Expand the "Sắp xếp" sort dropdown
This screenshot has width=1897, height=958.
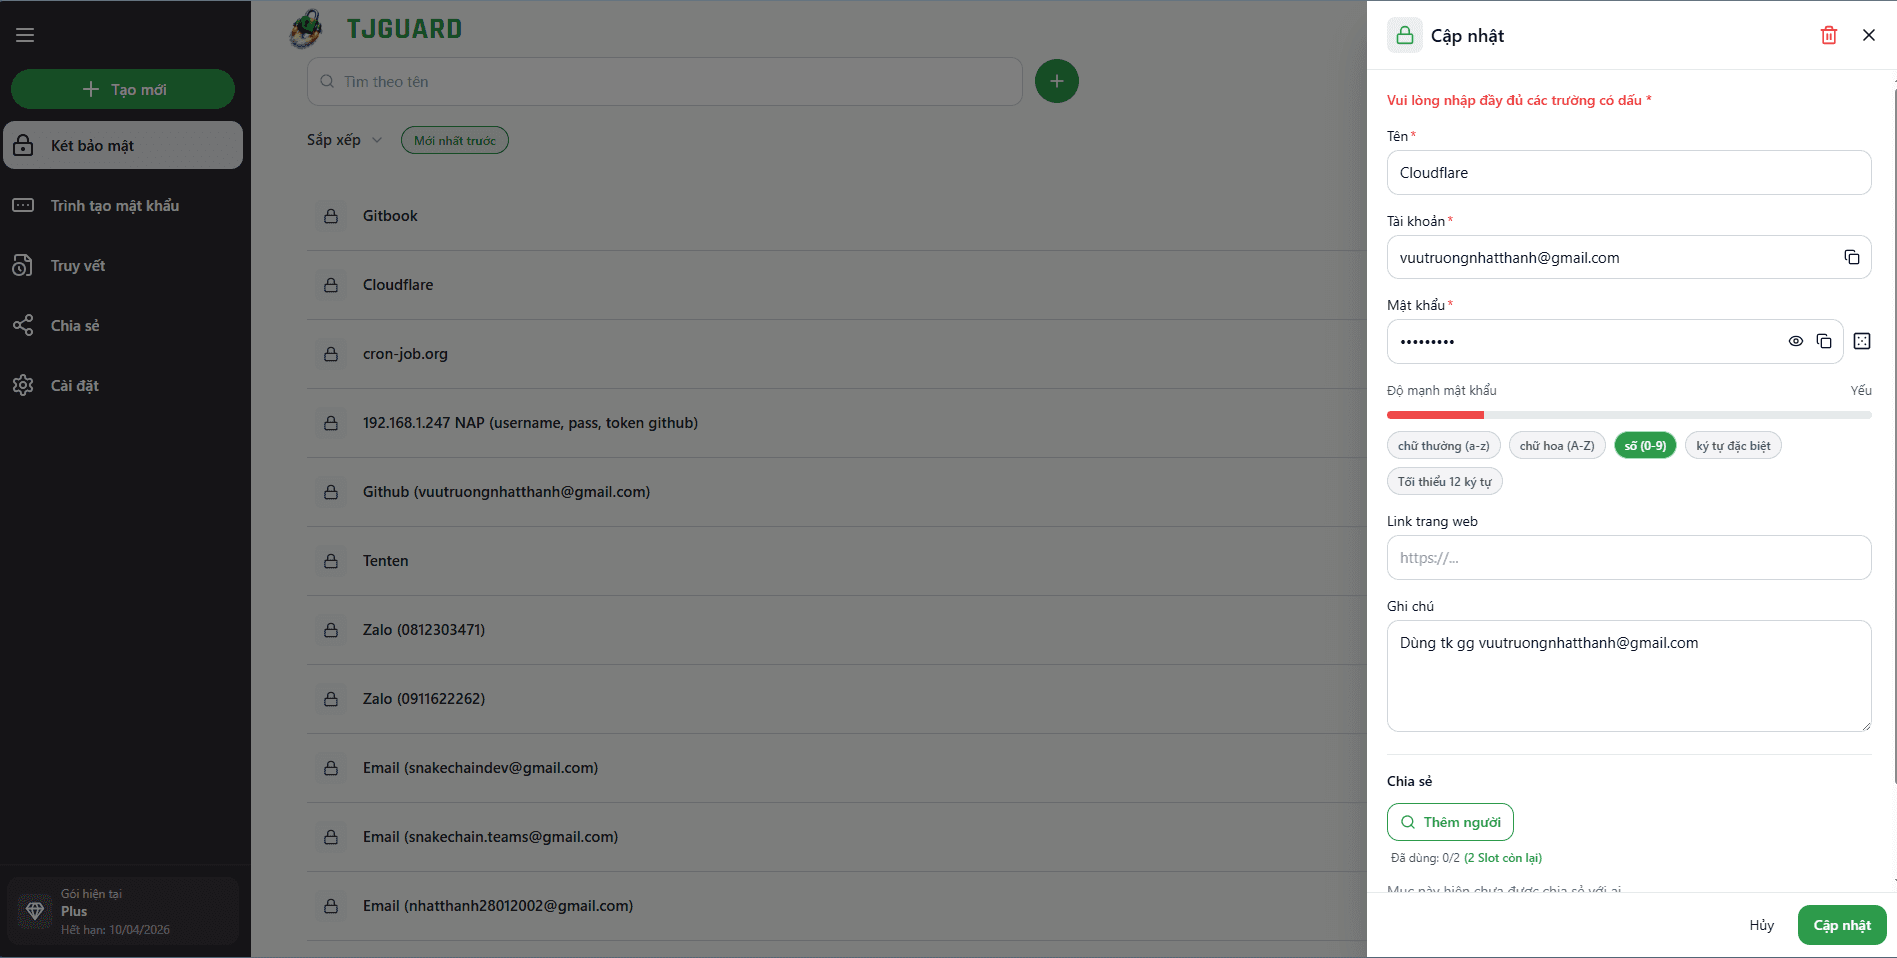click(344, 140)
